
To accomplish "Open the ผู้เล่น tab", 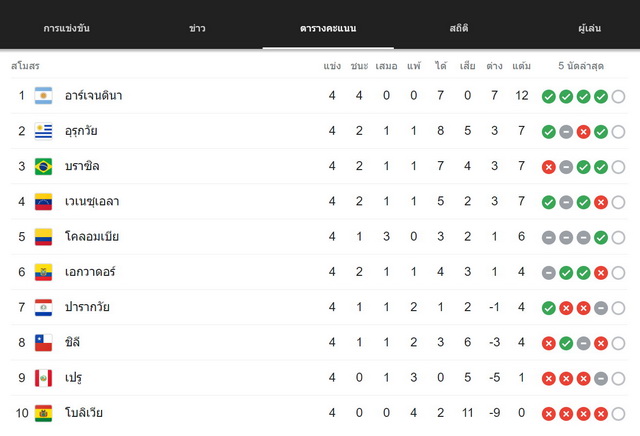I will click(589, 28).
